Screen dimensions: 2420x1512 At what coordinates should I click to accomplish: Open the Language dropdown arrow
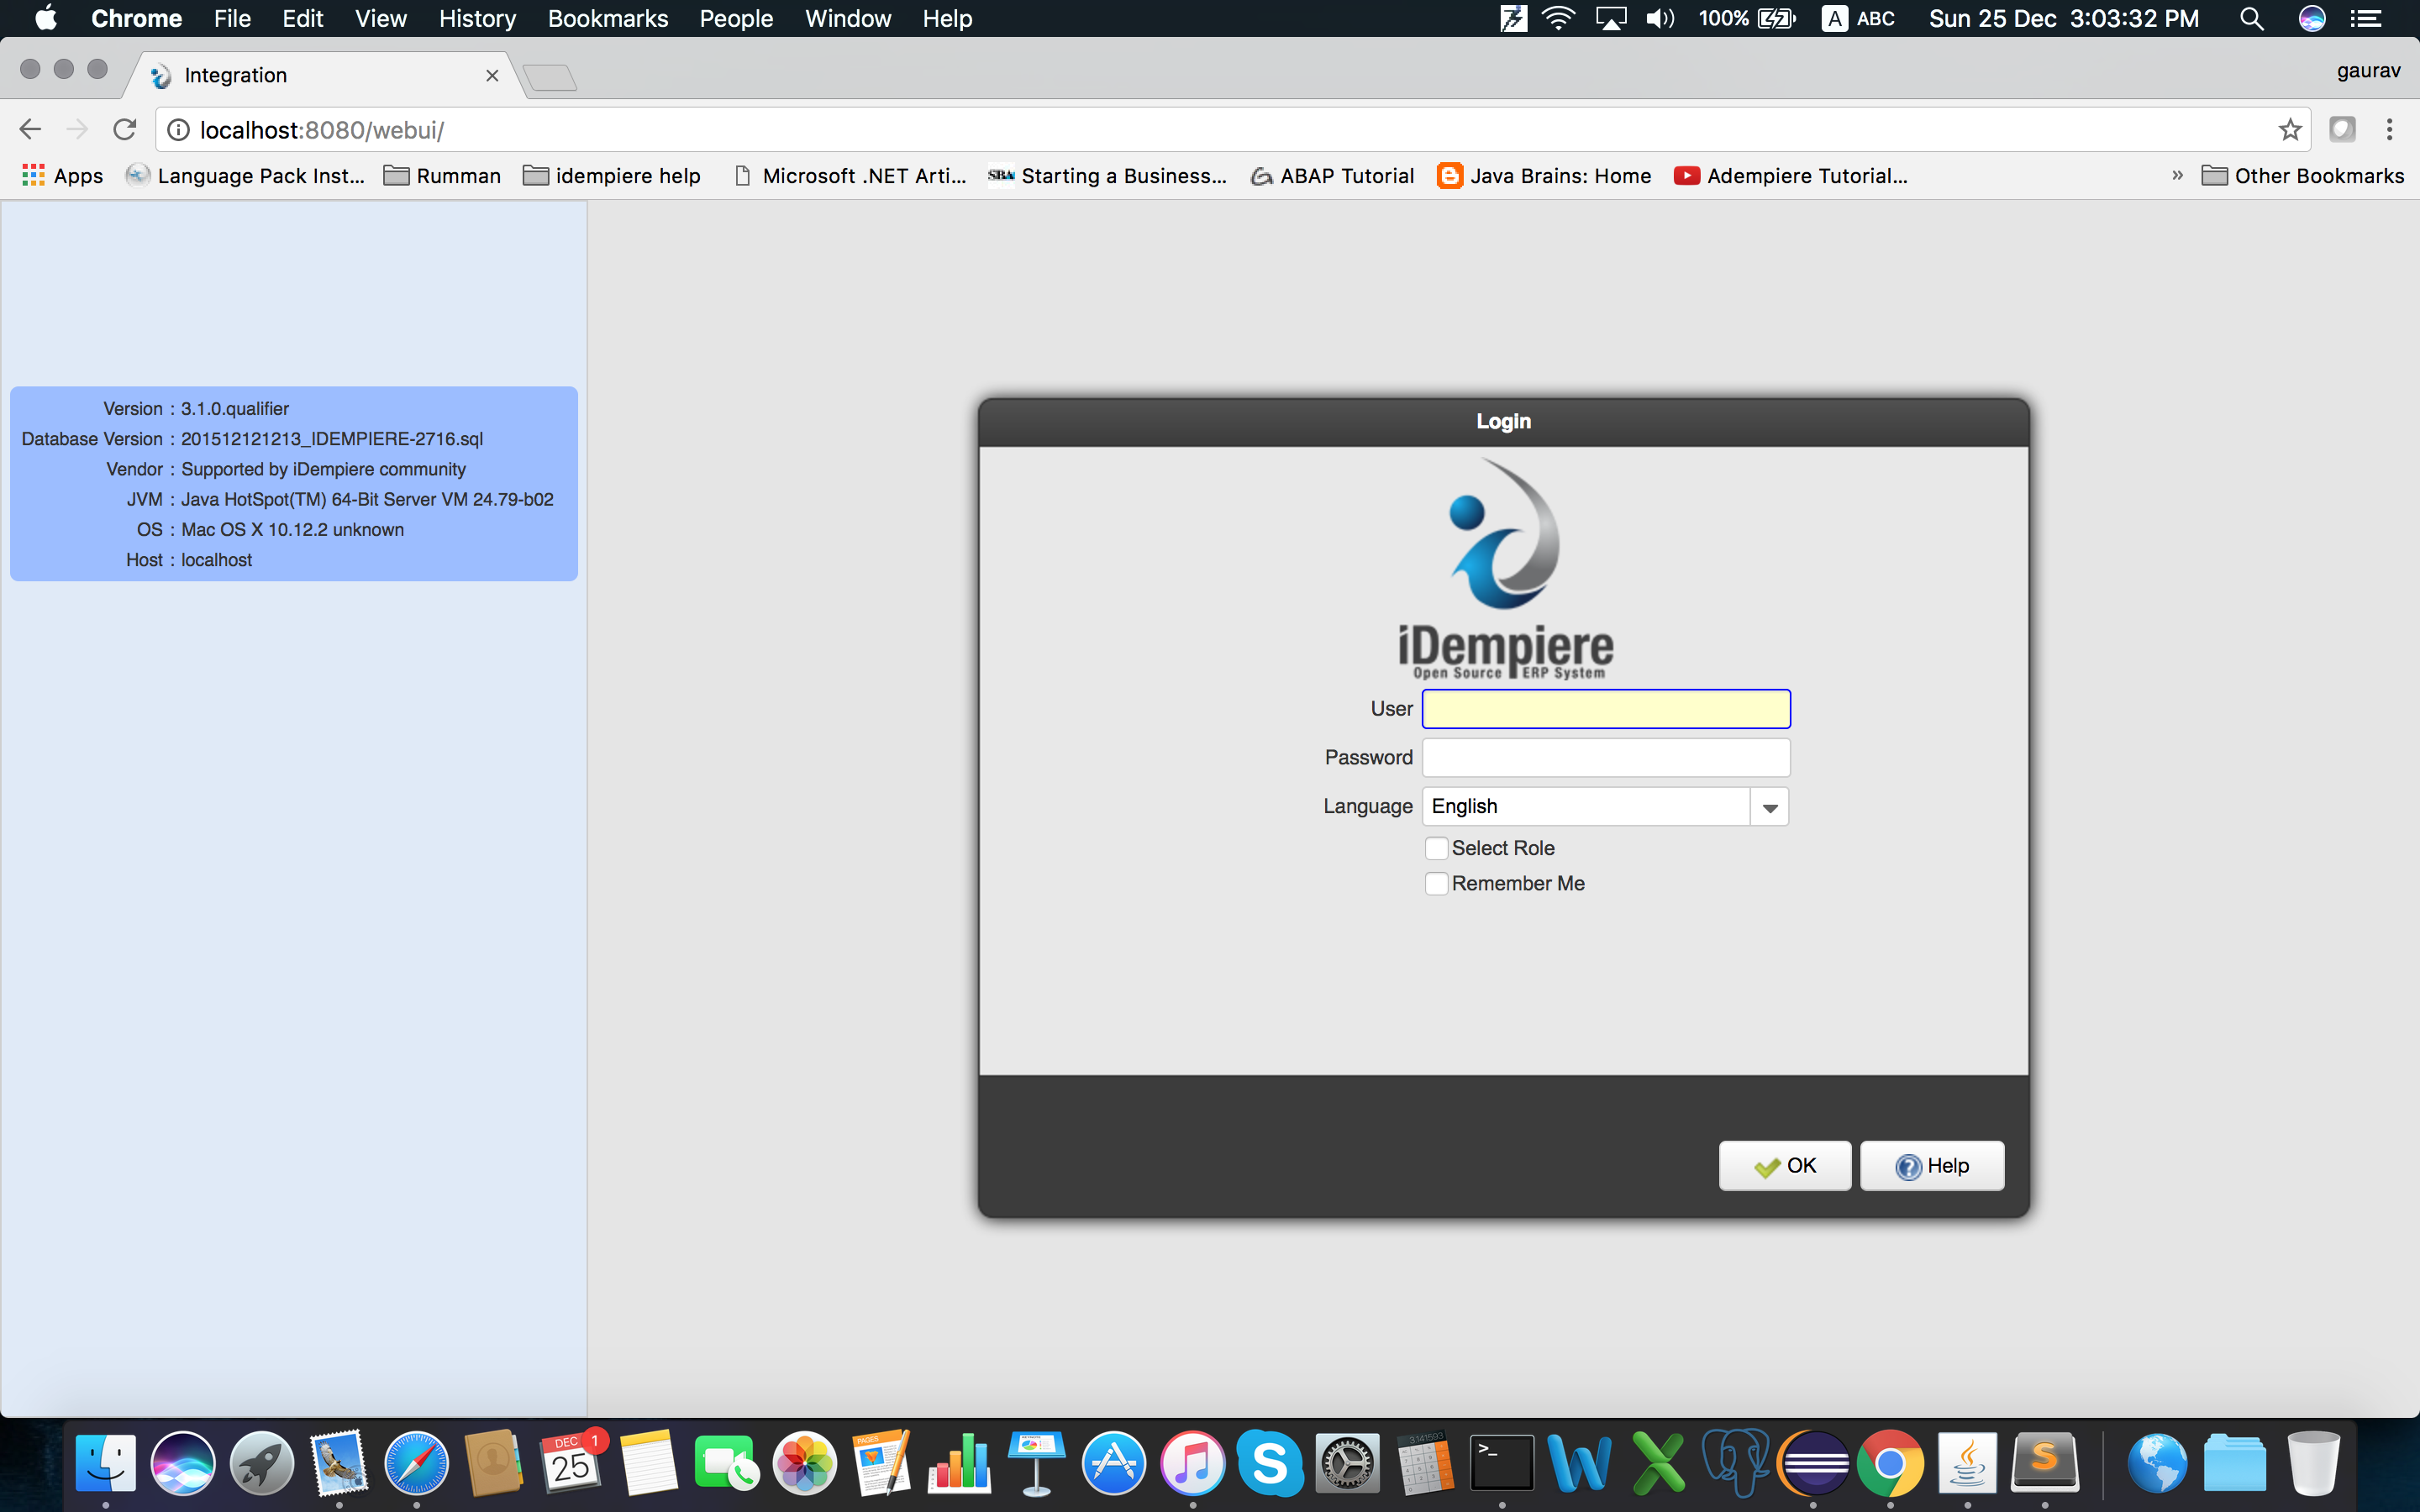click(x=1769, y=807)
